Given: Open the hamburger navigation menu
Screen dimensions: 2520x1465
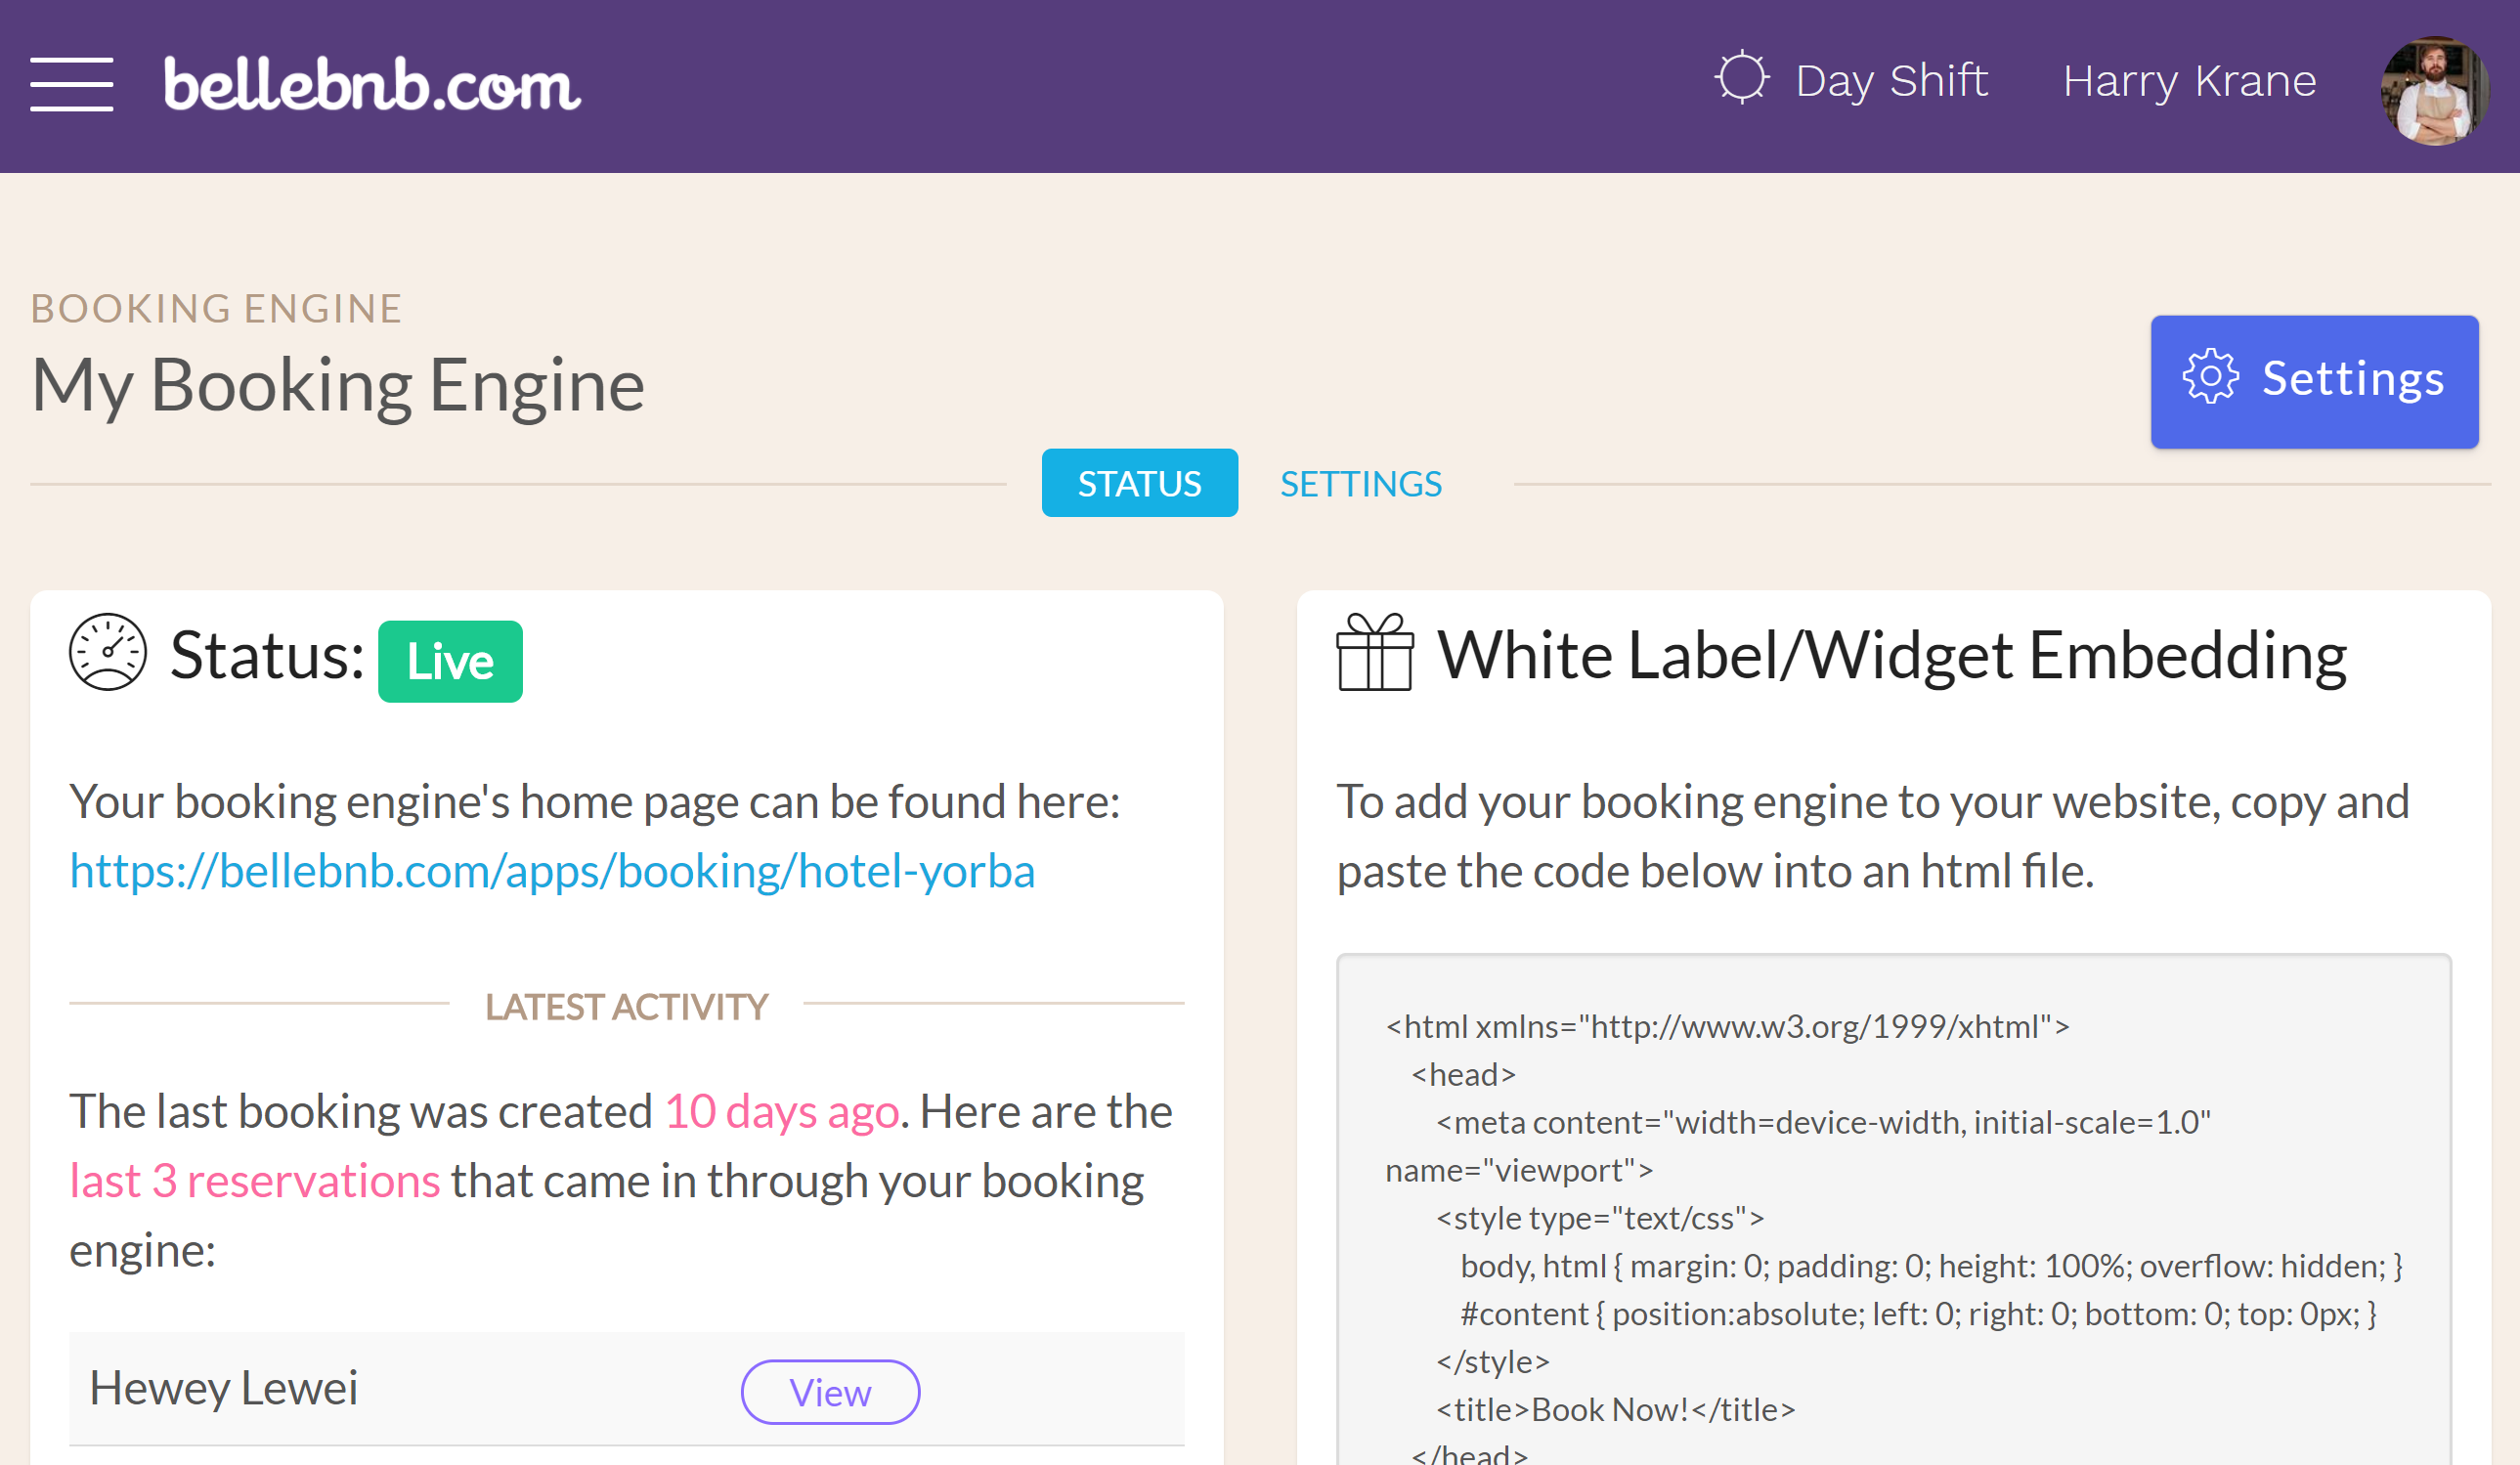Looking at the screenshot, I should [x=71, y=84].
